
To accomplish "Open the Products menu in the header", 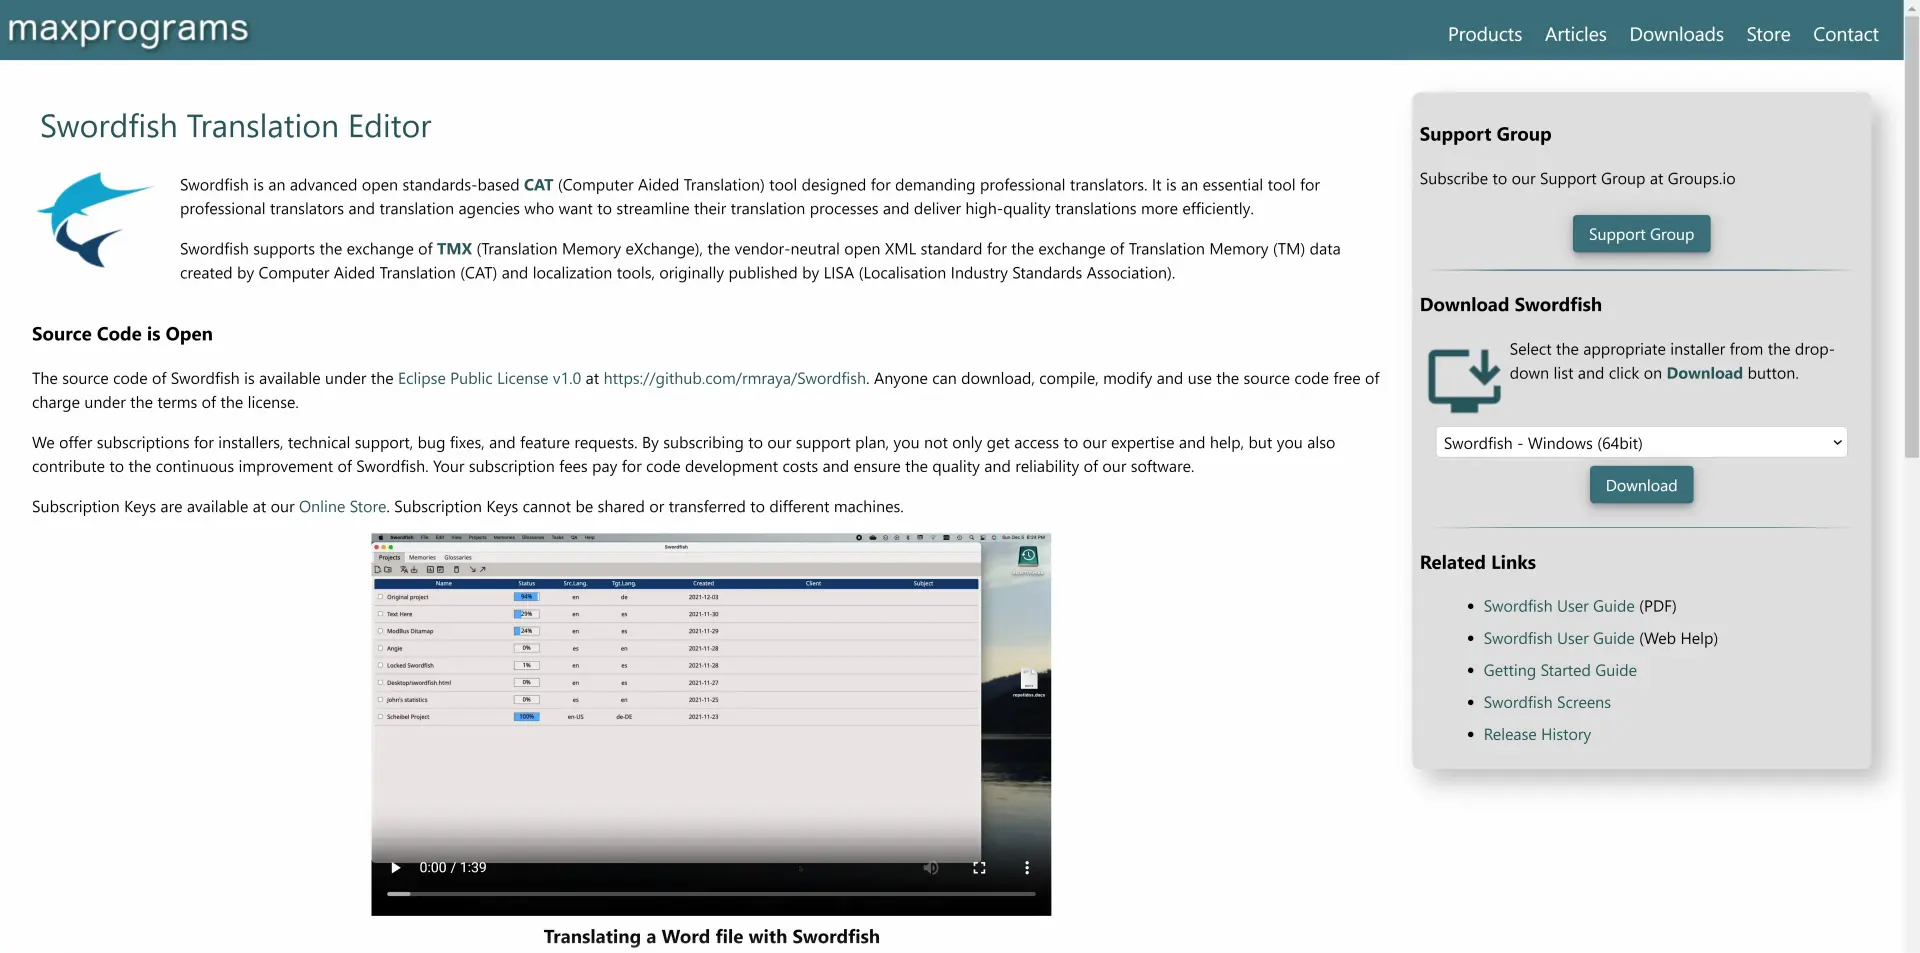I will [x=1484, y=34].
